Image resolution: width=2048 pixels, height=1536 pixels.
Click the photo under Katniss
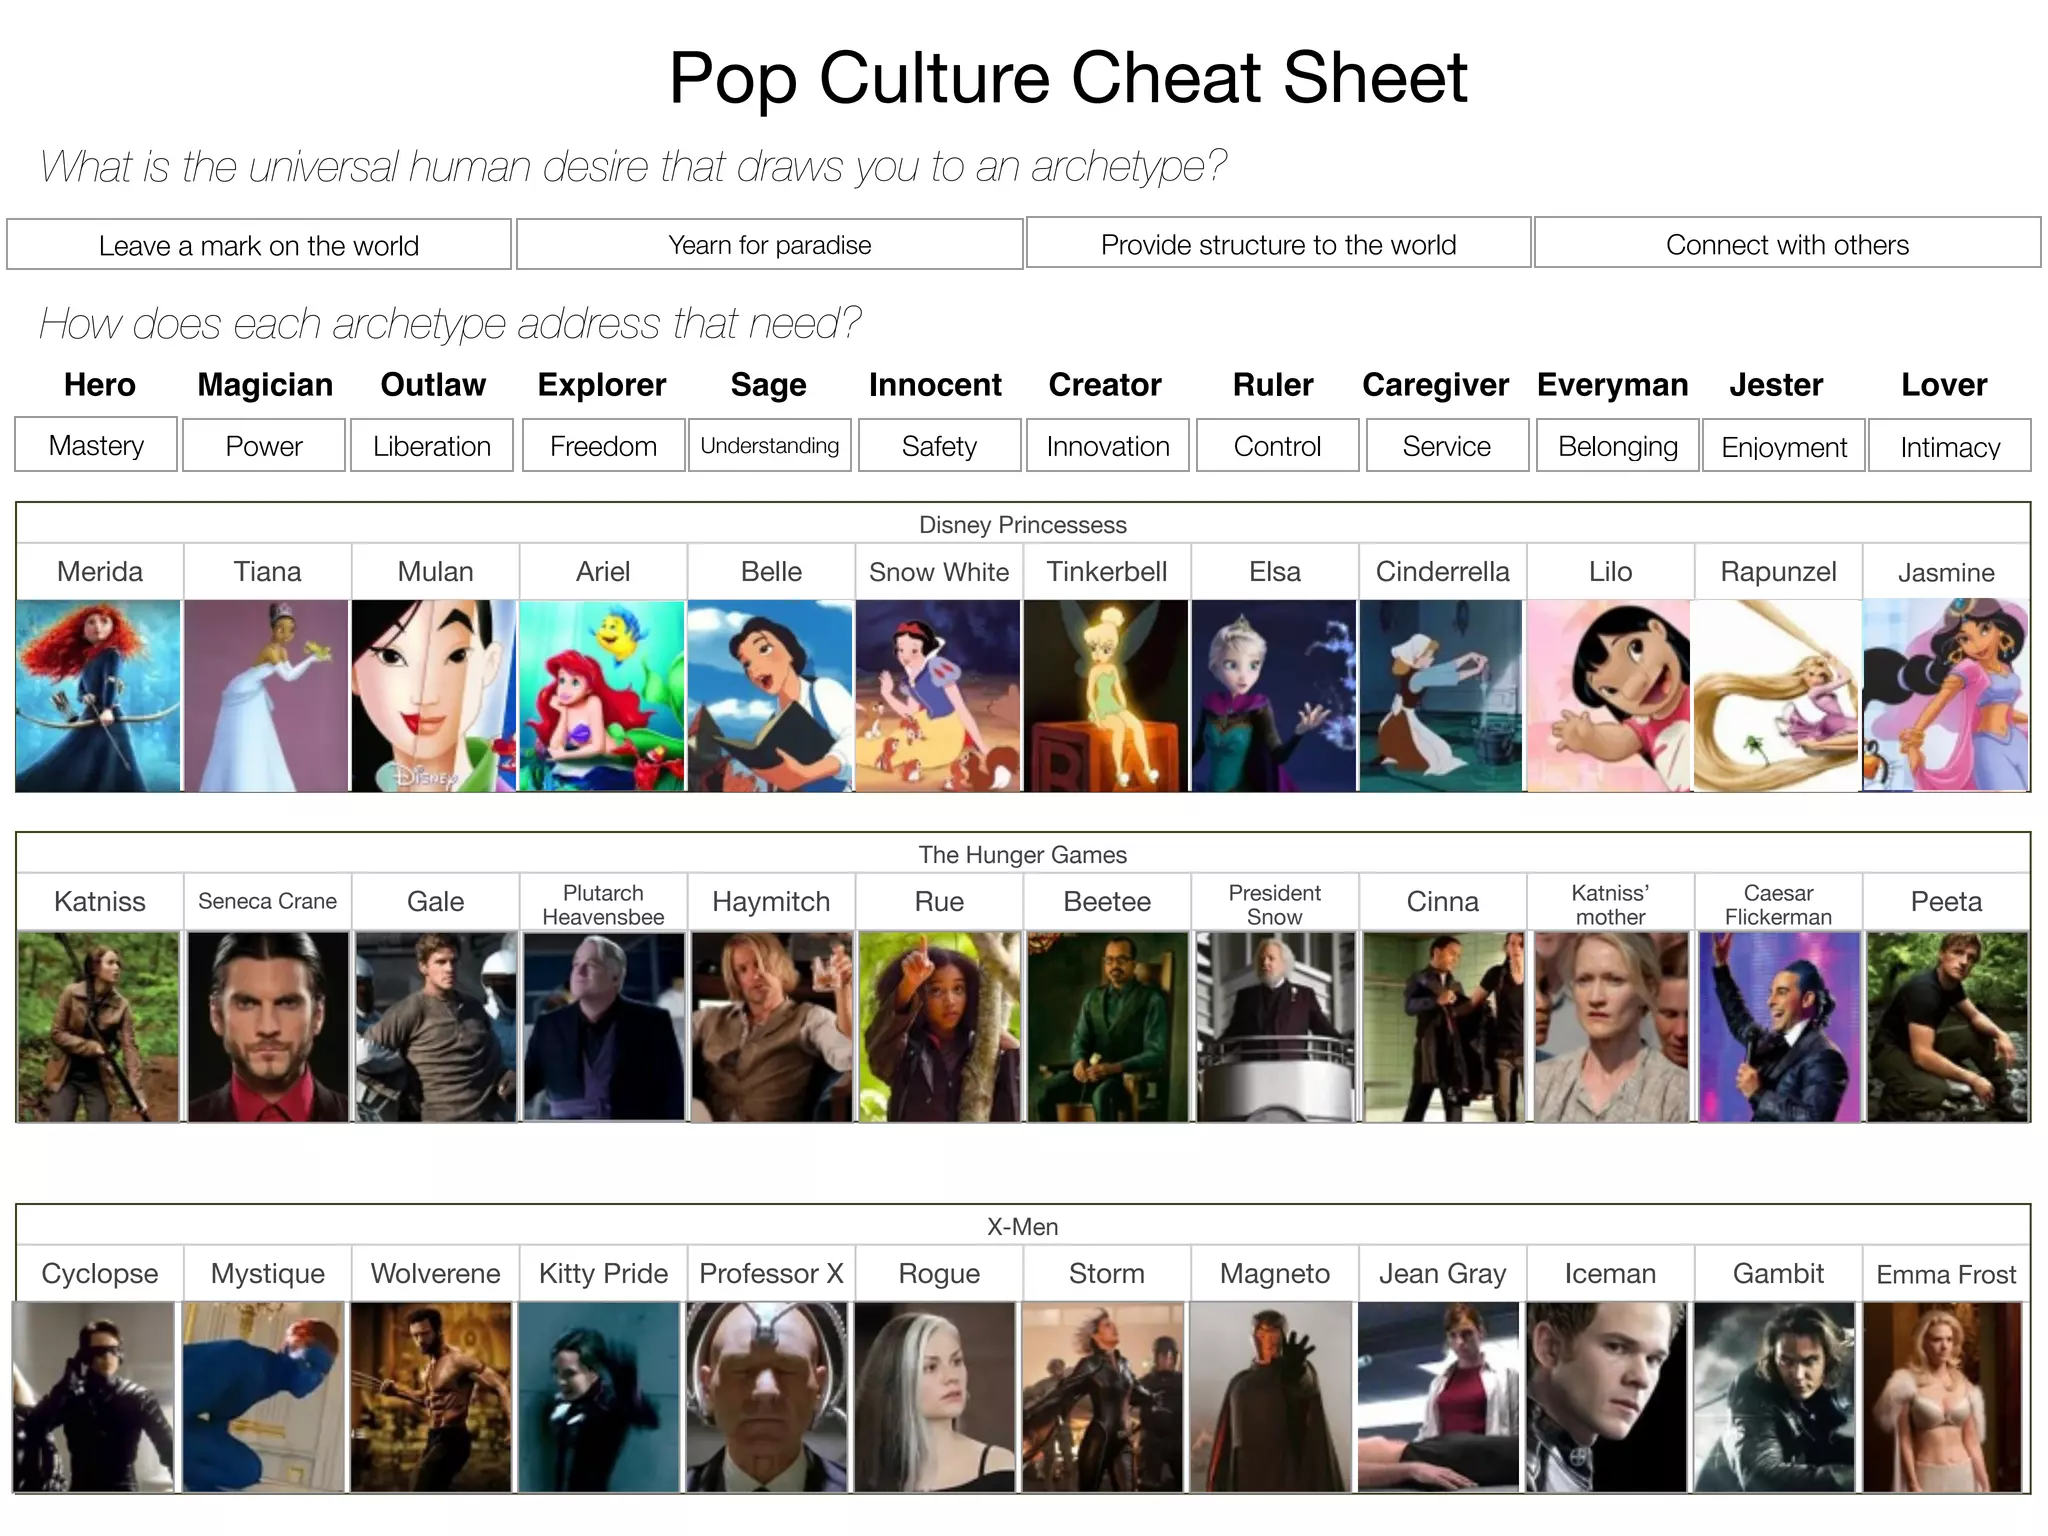pos(99,1027)
